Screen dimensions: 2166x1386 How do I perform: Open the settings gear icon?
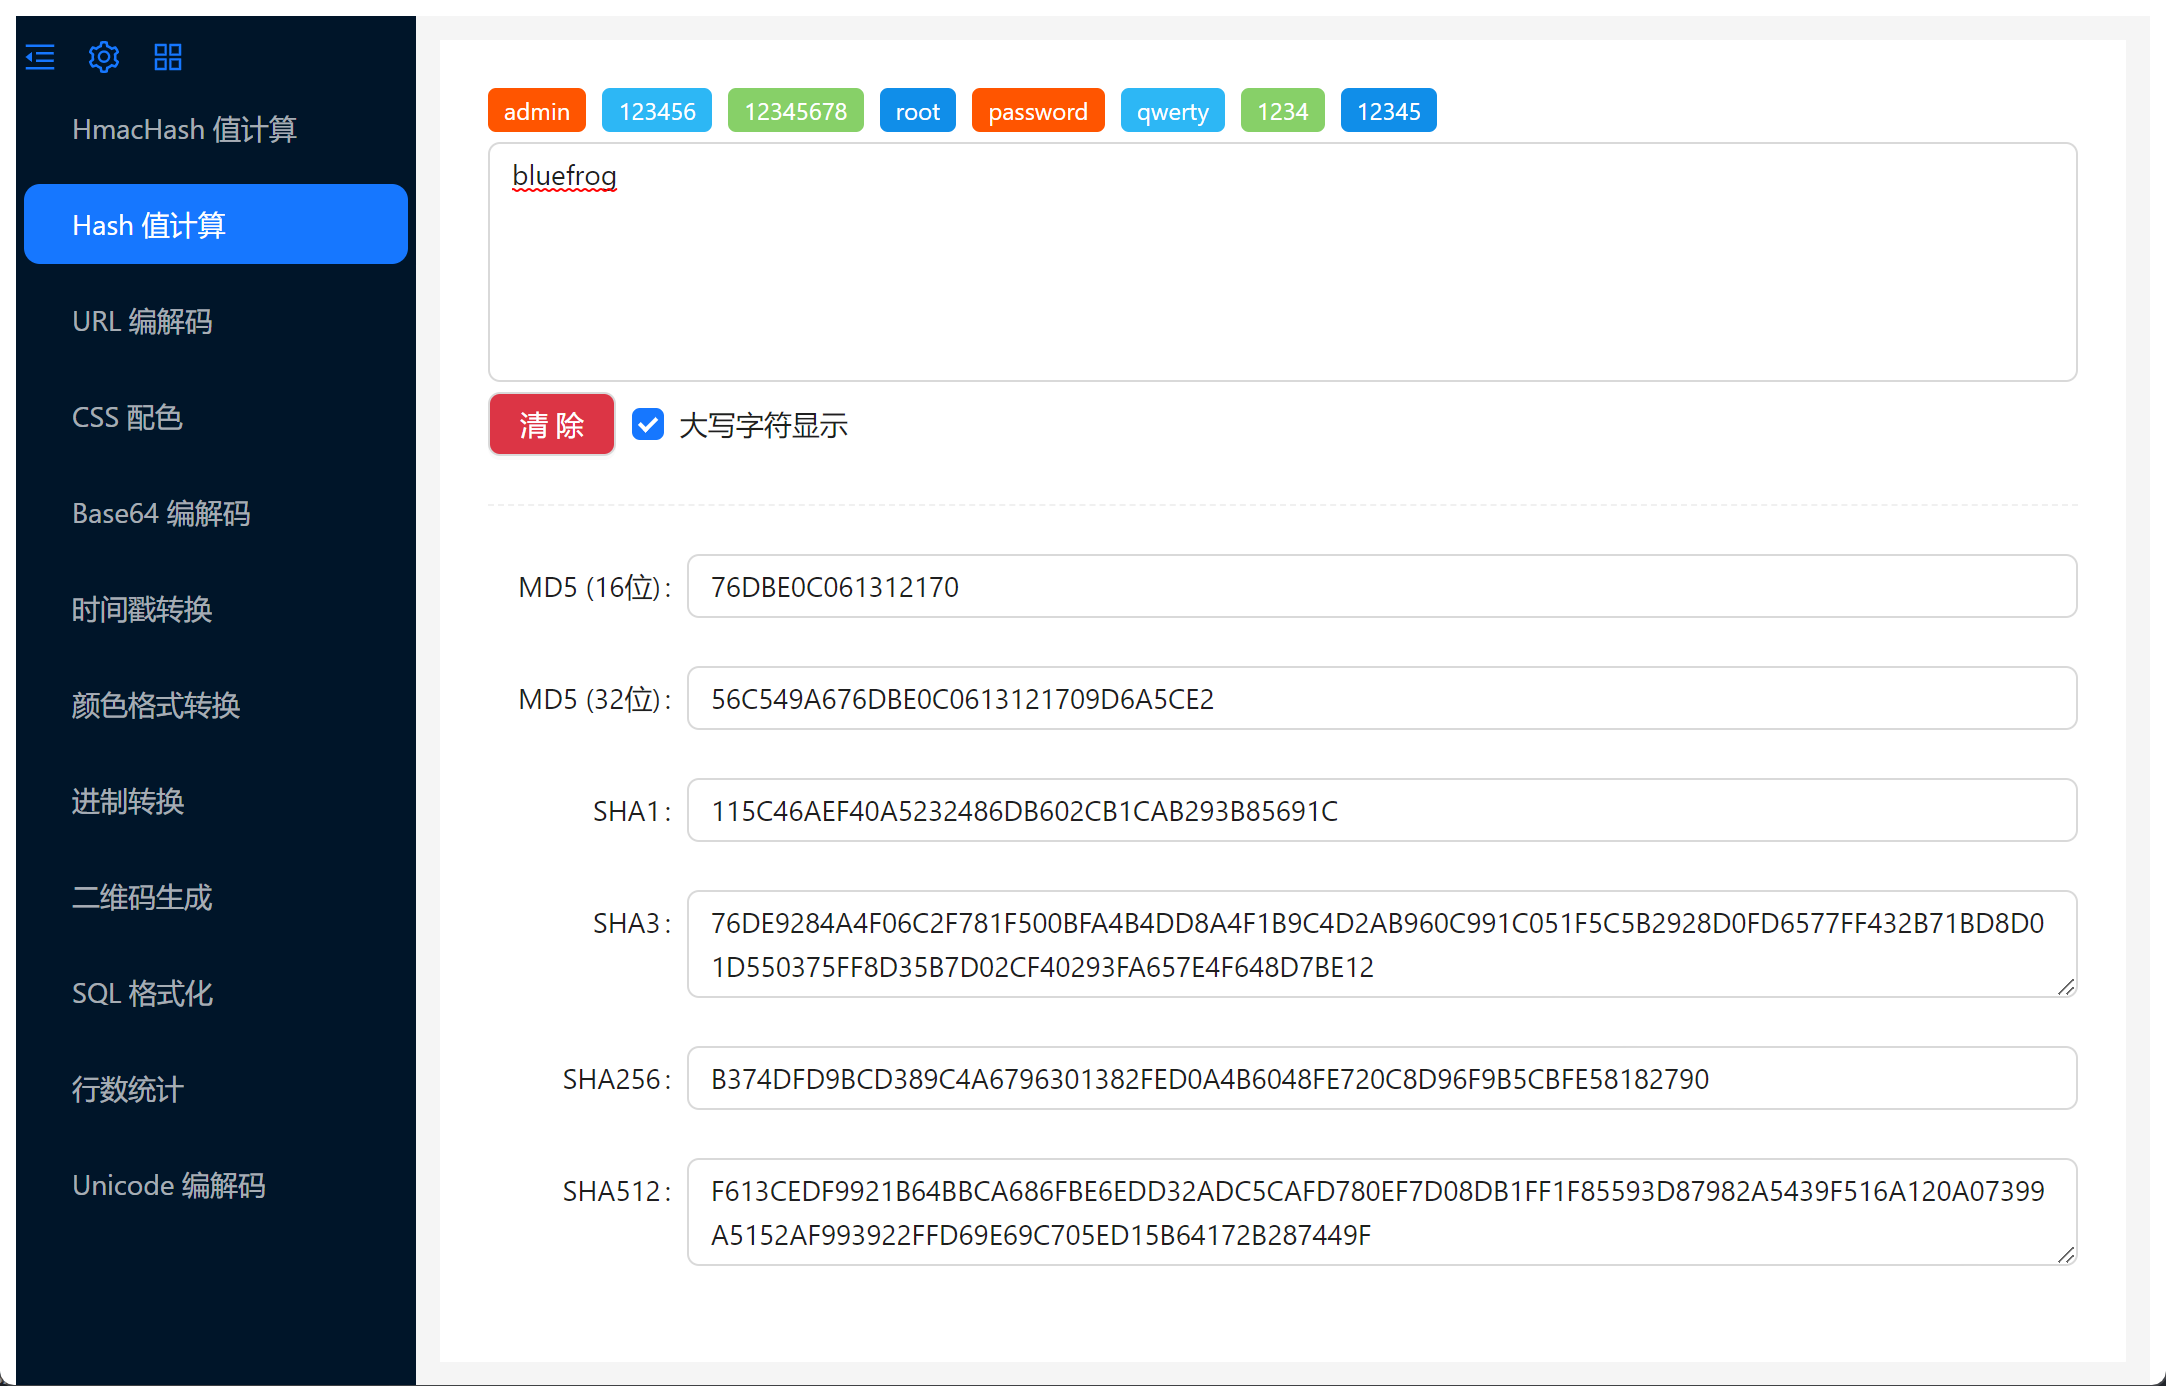click(104, 57)
